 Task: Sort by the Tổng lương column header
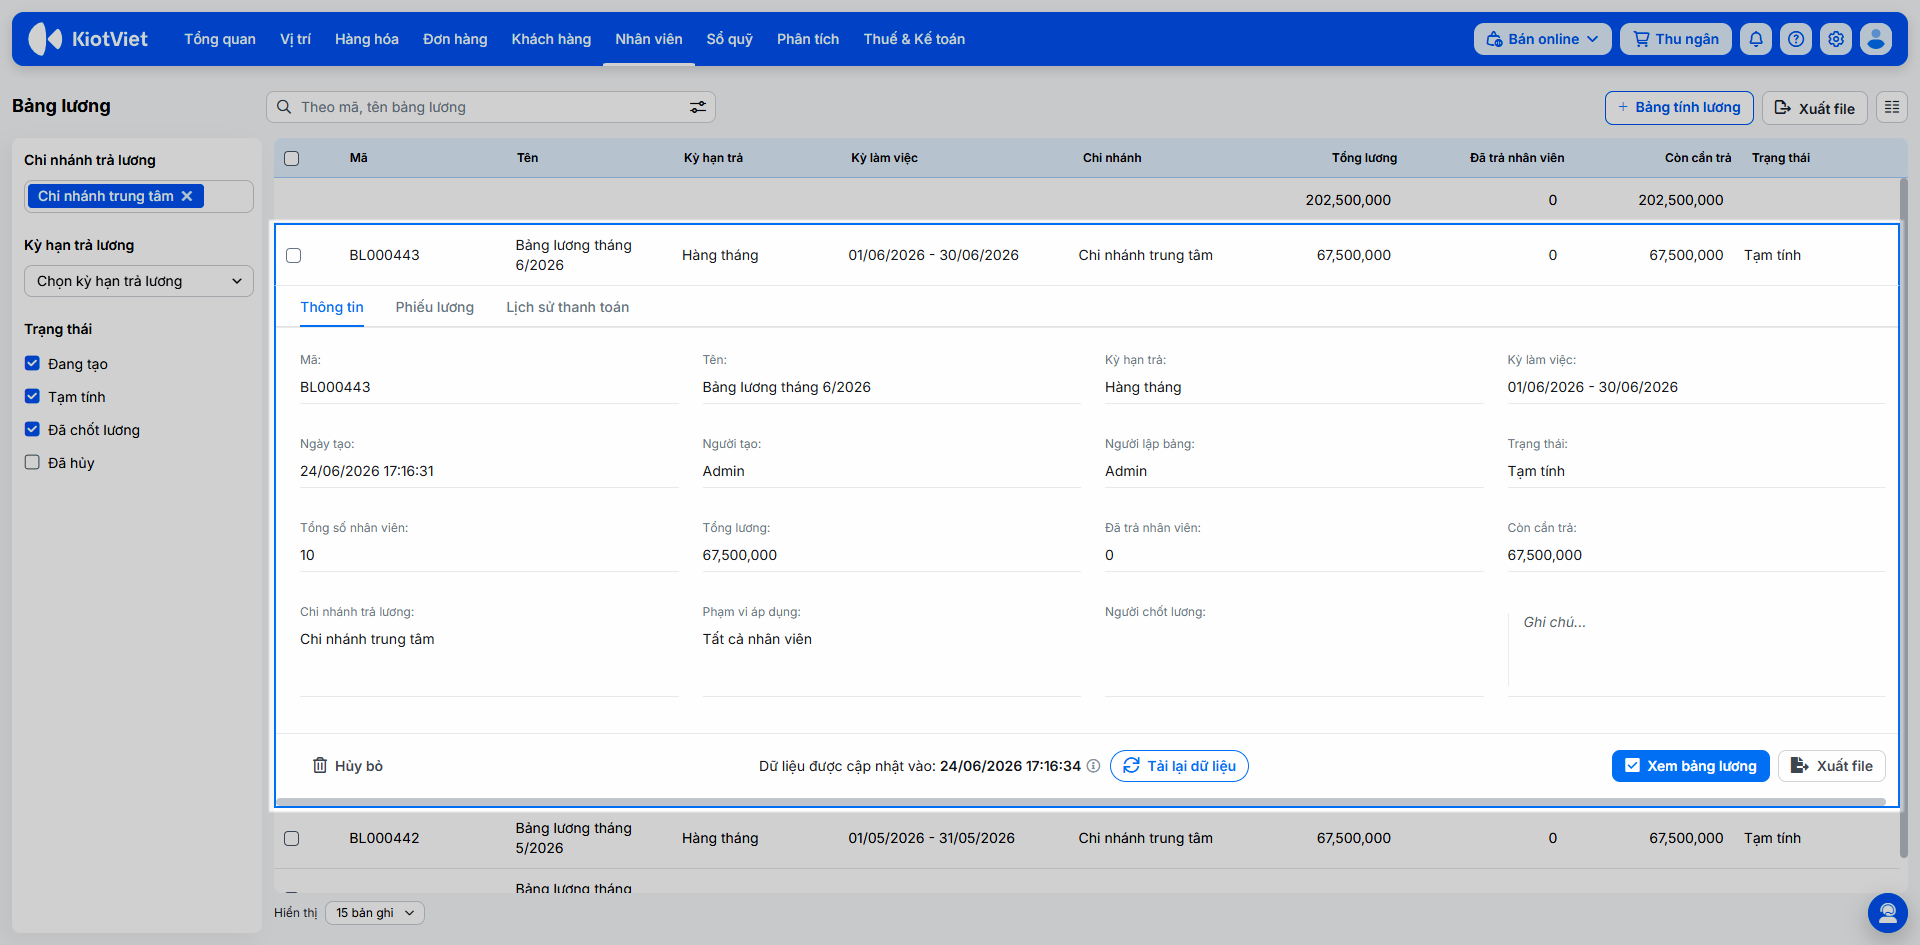1364,158
